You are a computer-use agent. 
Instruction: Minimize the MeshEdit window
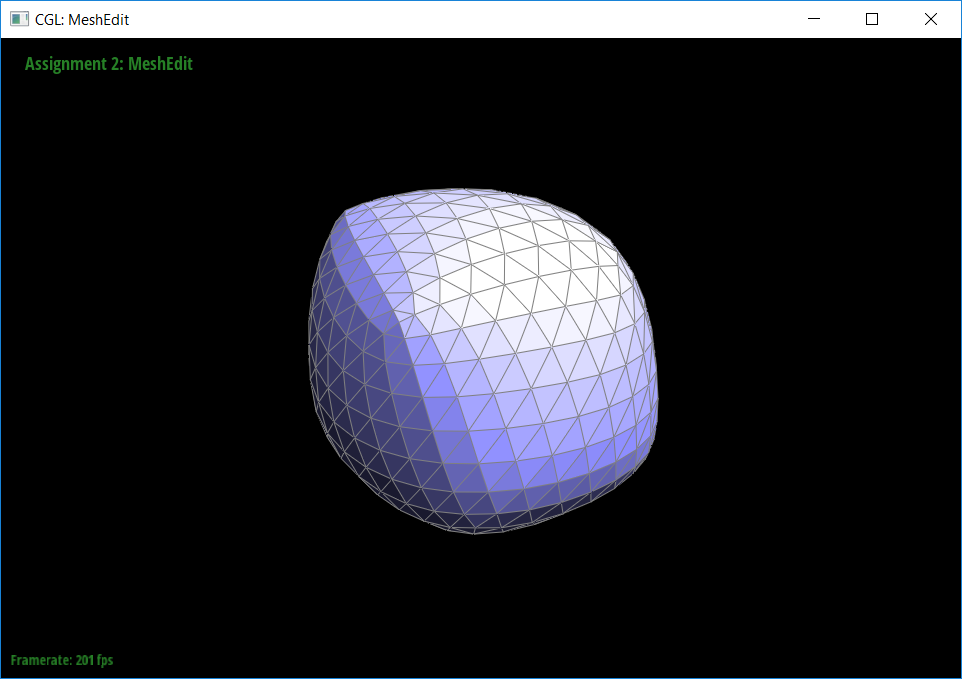(x=814, y=19)
